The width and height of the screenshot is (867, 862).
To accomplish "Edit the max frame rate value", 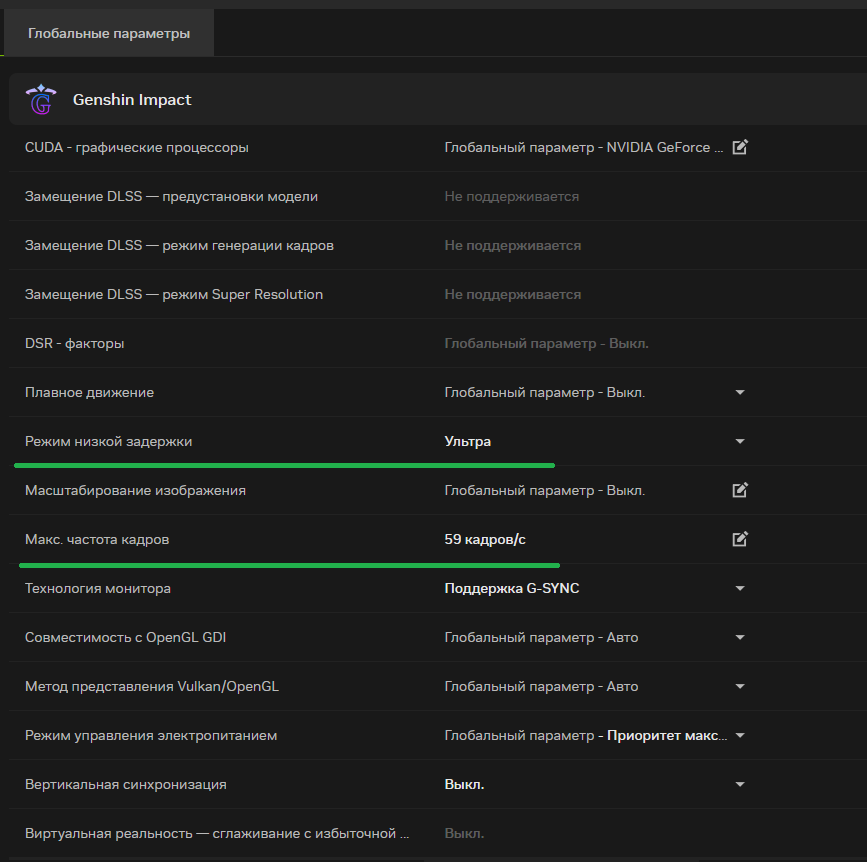I will (x=740, y=539).
